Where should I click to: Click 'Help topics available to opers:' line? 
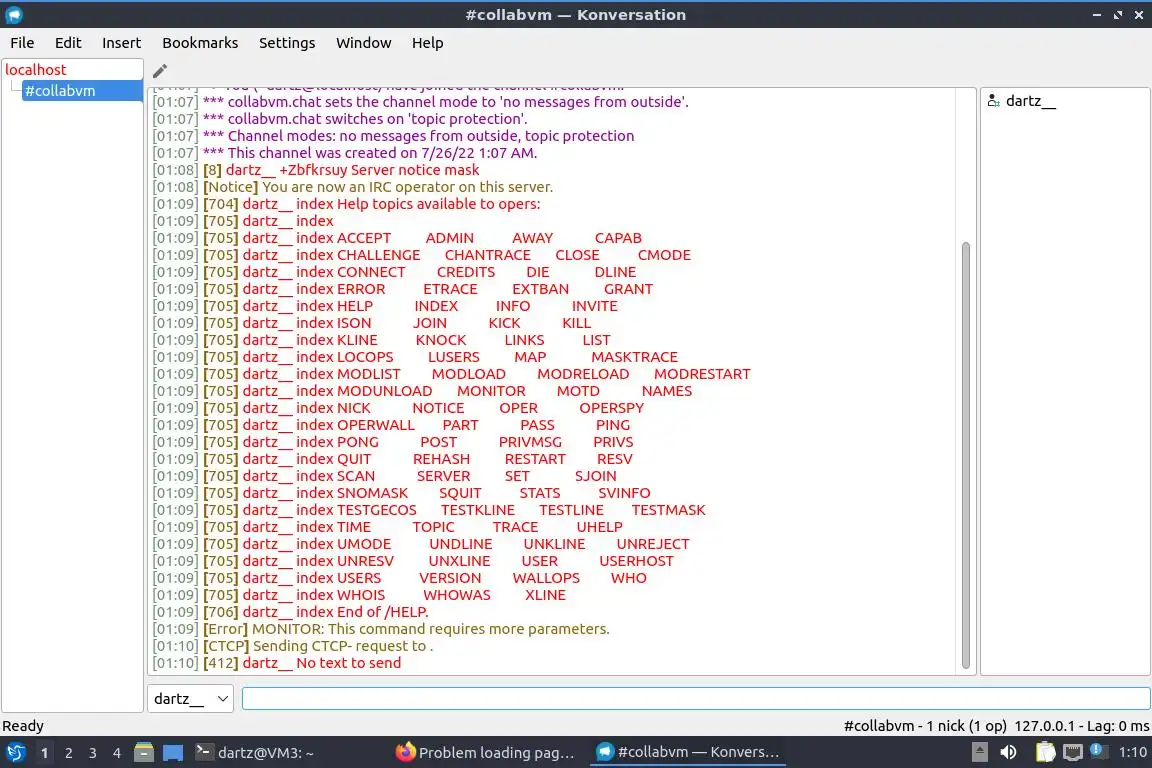pos(346,204)
